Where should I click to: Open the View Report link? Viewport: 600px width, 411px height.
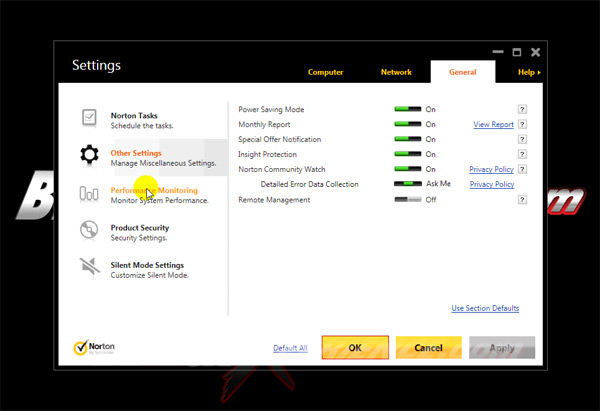493,124
